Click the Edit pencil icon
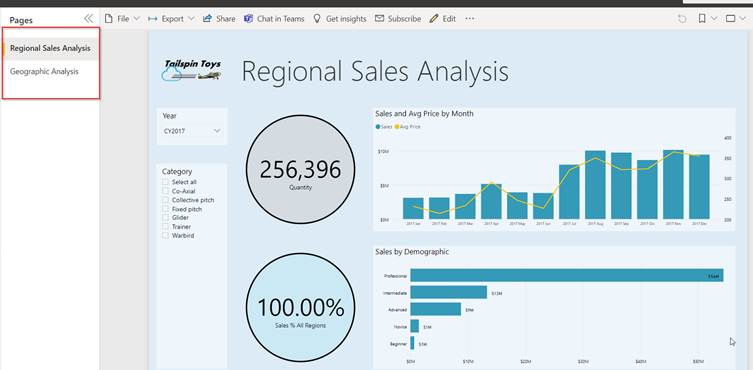This screenshot has height=370, width=753. tap(434, 19)
